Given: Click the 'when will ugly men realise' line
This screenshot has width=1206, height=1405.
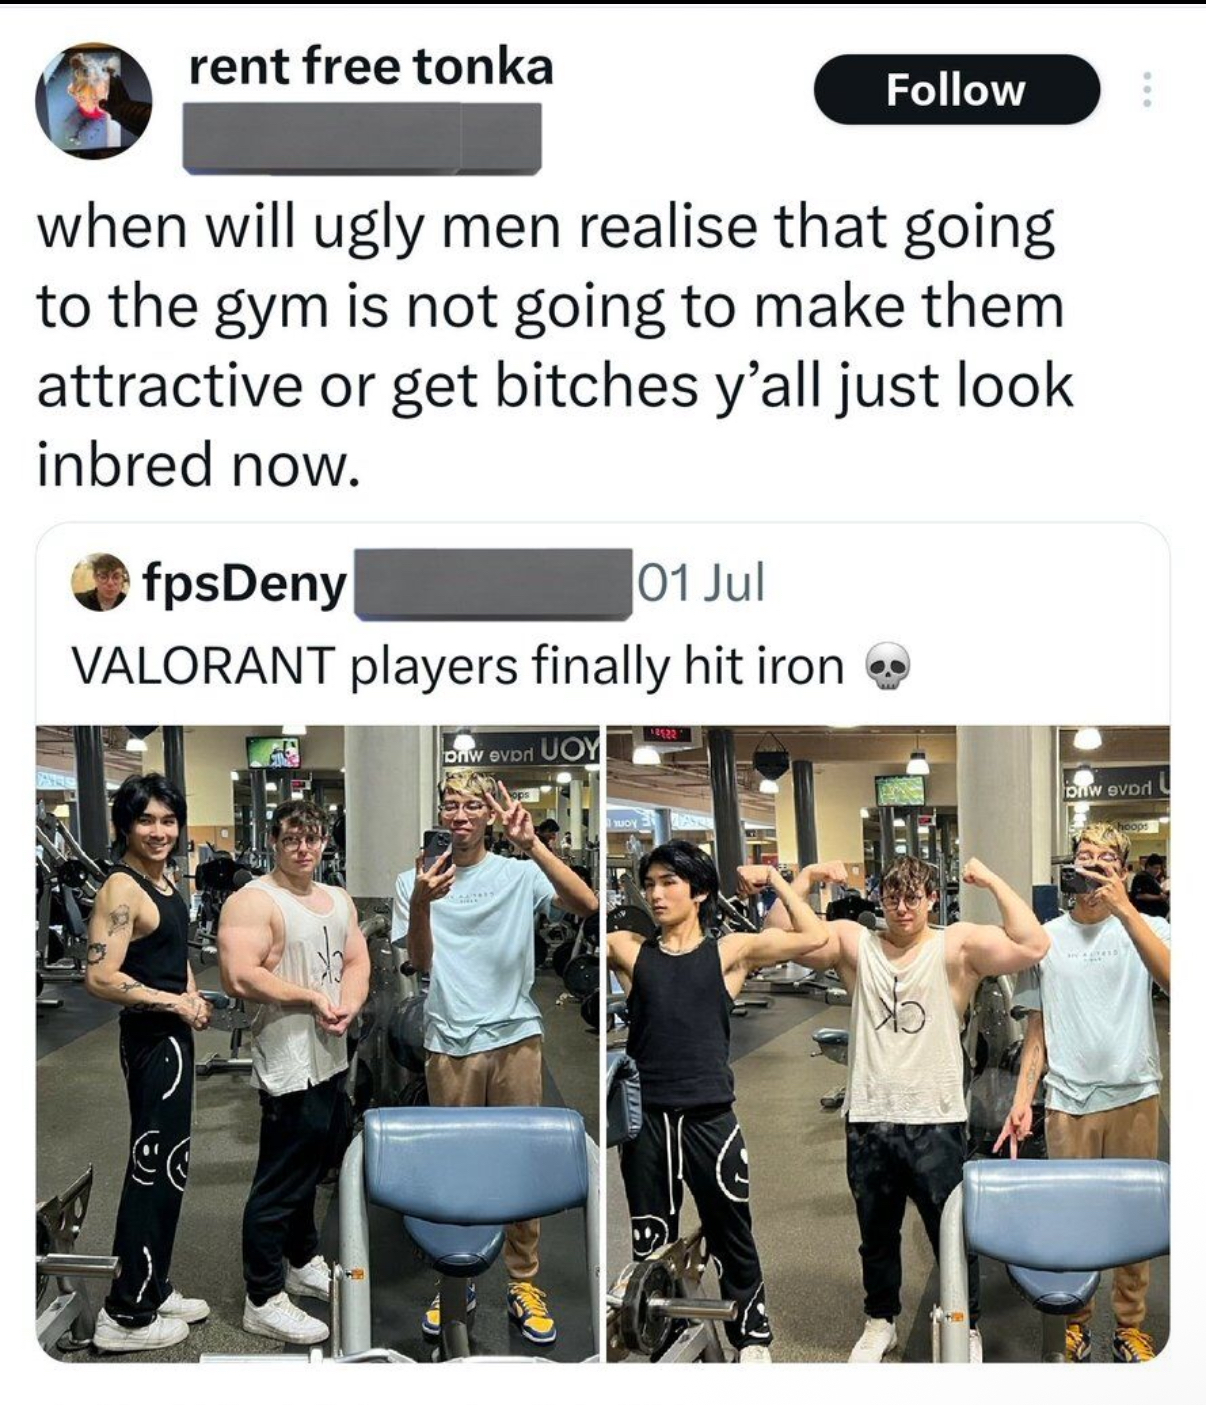Looking at the screenshot, I should pyautogui.click(x=546, y=228).
